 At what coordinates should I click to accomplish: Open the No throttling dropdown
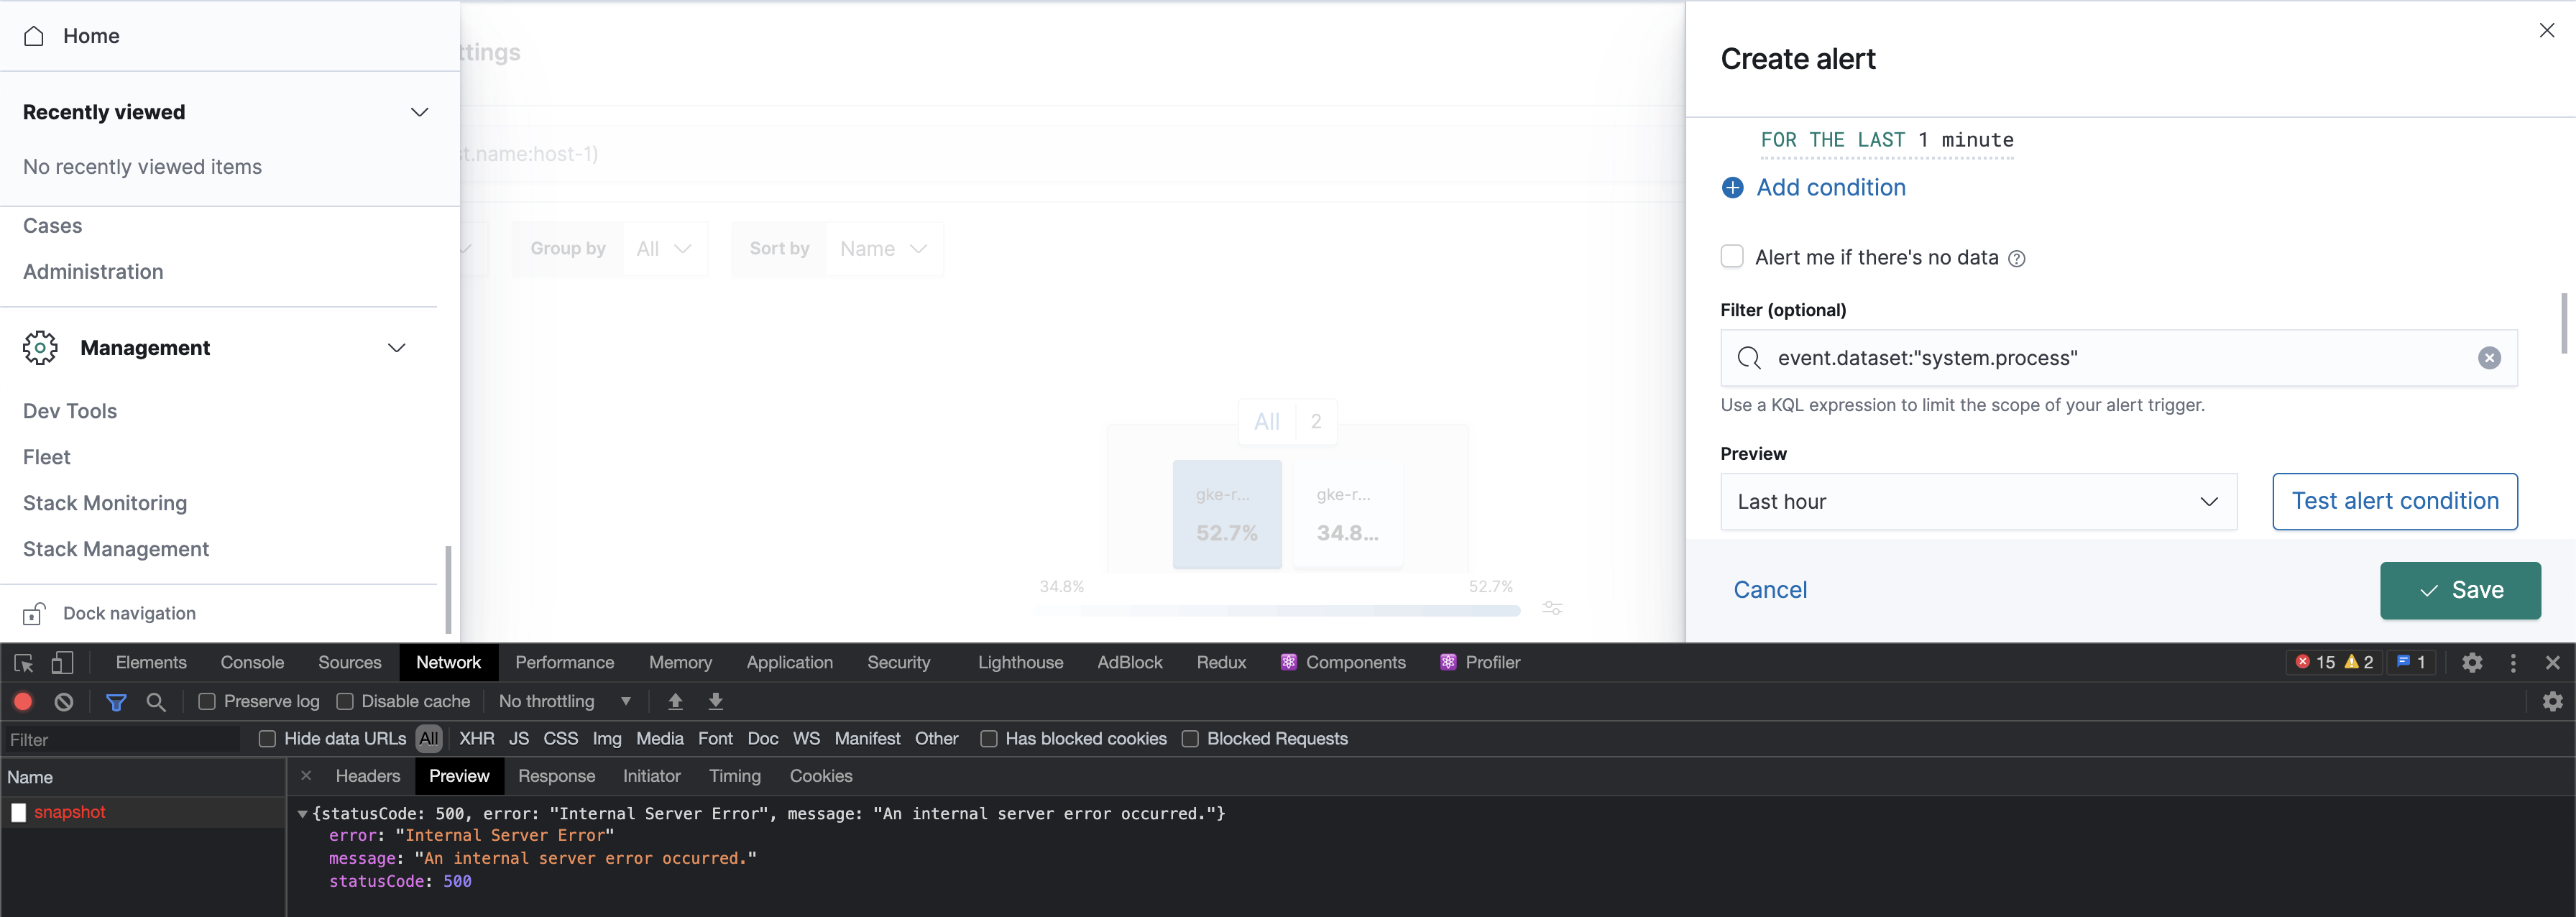pyautogui.click(x=564, y=701)
